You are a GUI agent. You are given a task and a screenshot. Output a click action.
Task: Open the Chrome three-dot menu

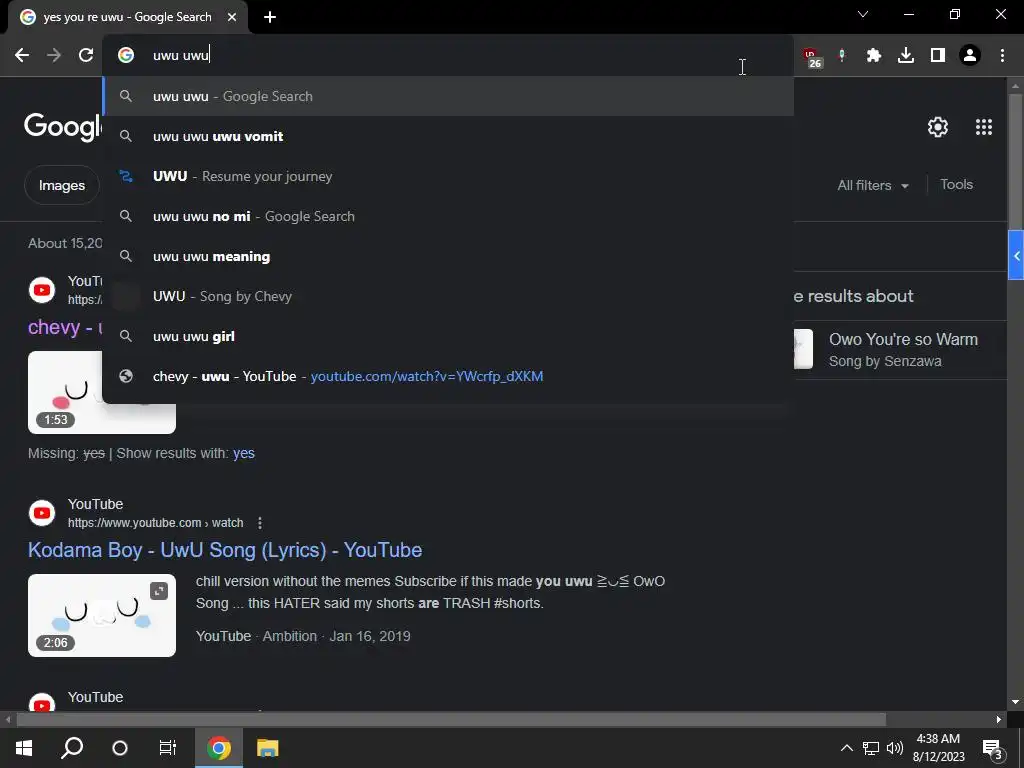coord(1002,56)
